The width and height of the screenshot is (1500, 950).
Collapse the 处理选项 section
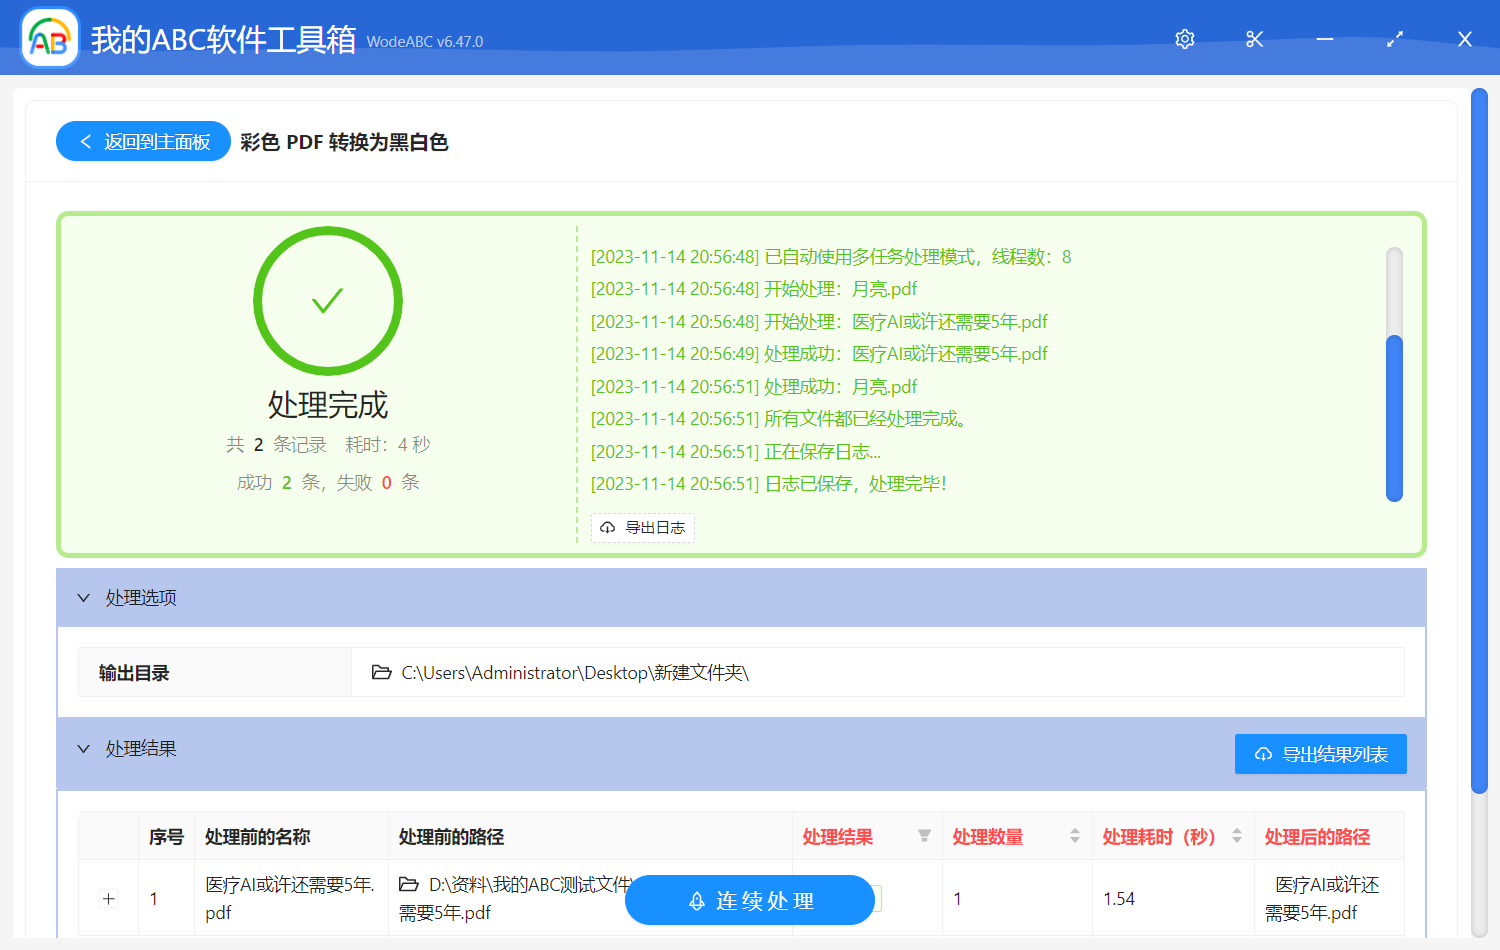coord(84,597)
